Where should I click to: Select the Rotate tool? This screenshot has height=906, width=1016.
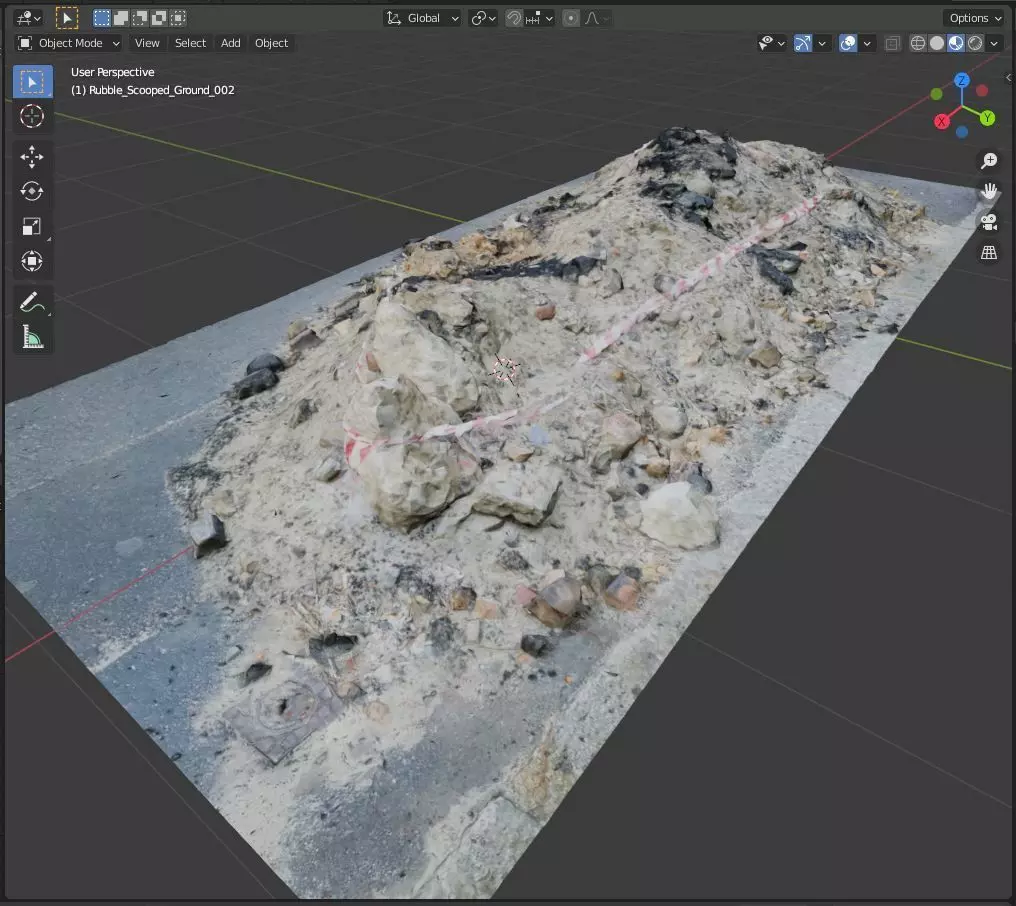[x=32, y=191]
